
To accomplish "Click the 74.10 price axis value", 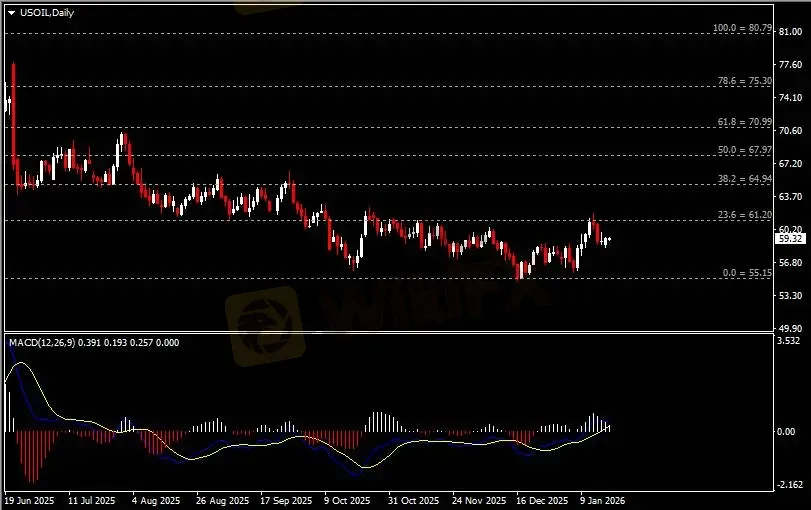I will pos(790,98).
